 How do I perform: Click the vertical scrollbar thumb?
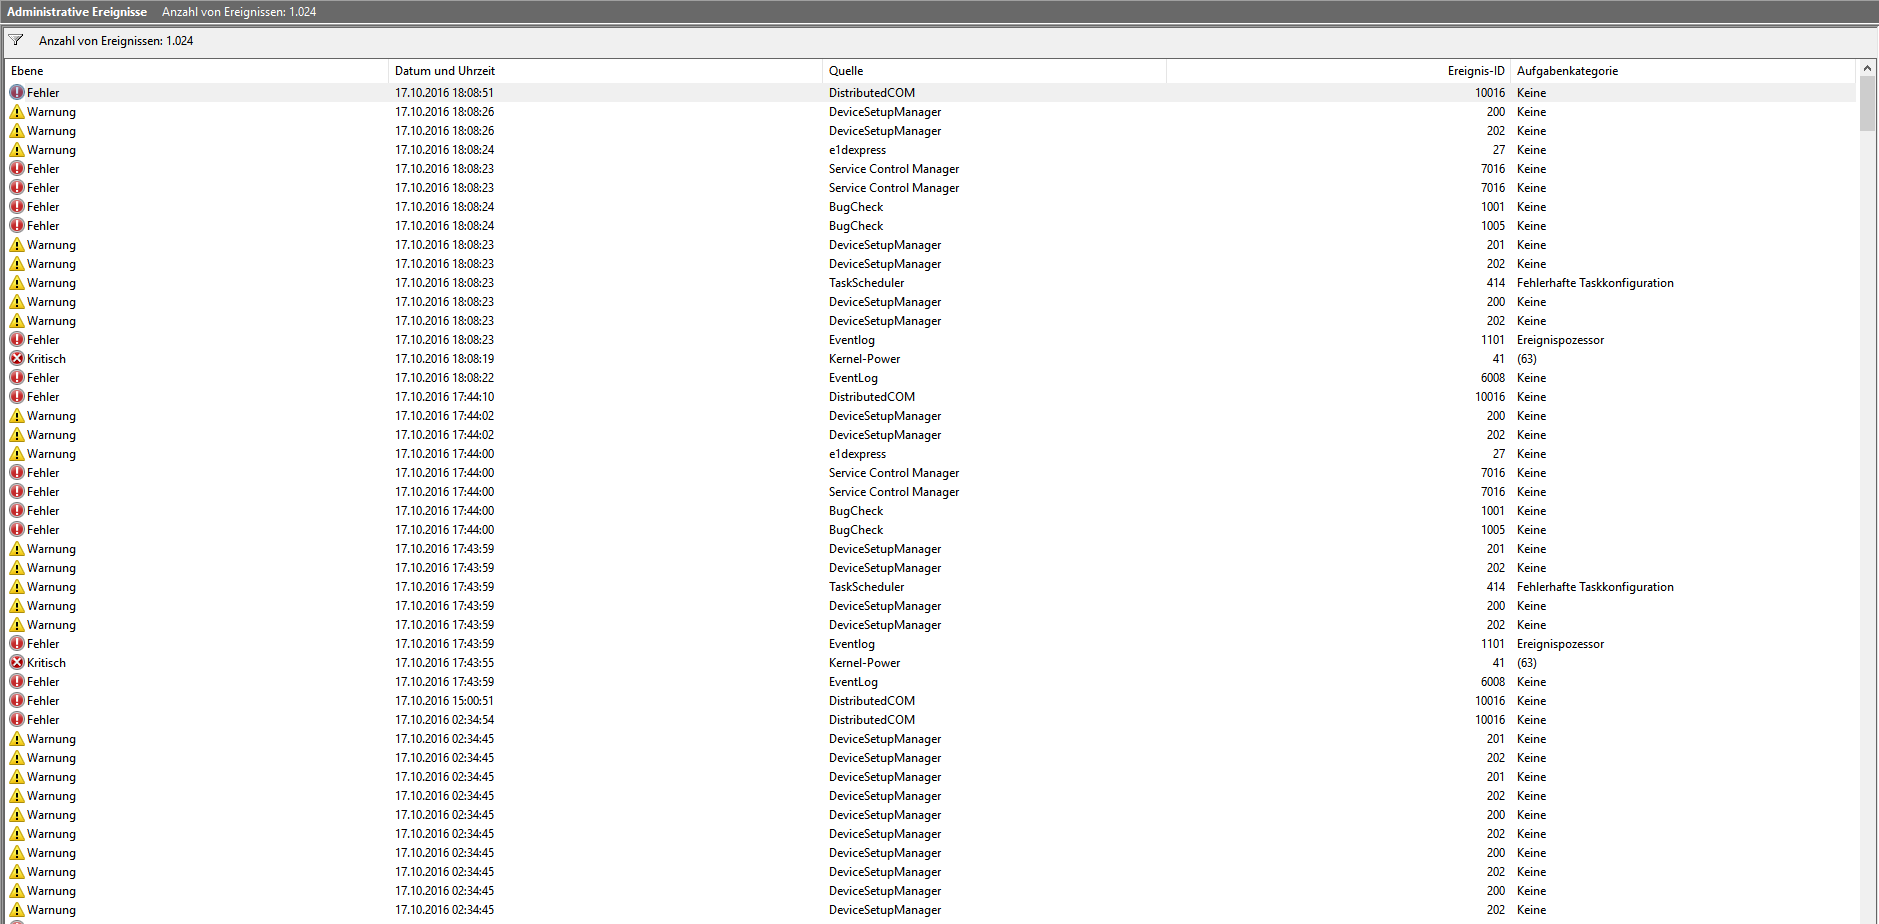click(x=1867, y=104)
